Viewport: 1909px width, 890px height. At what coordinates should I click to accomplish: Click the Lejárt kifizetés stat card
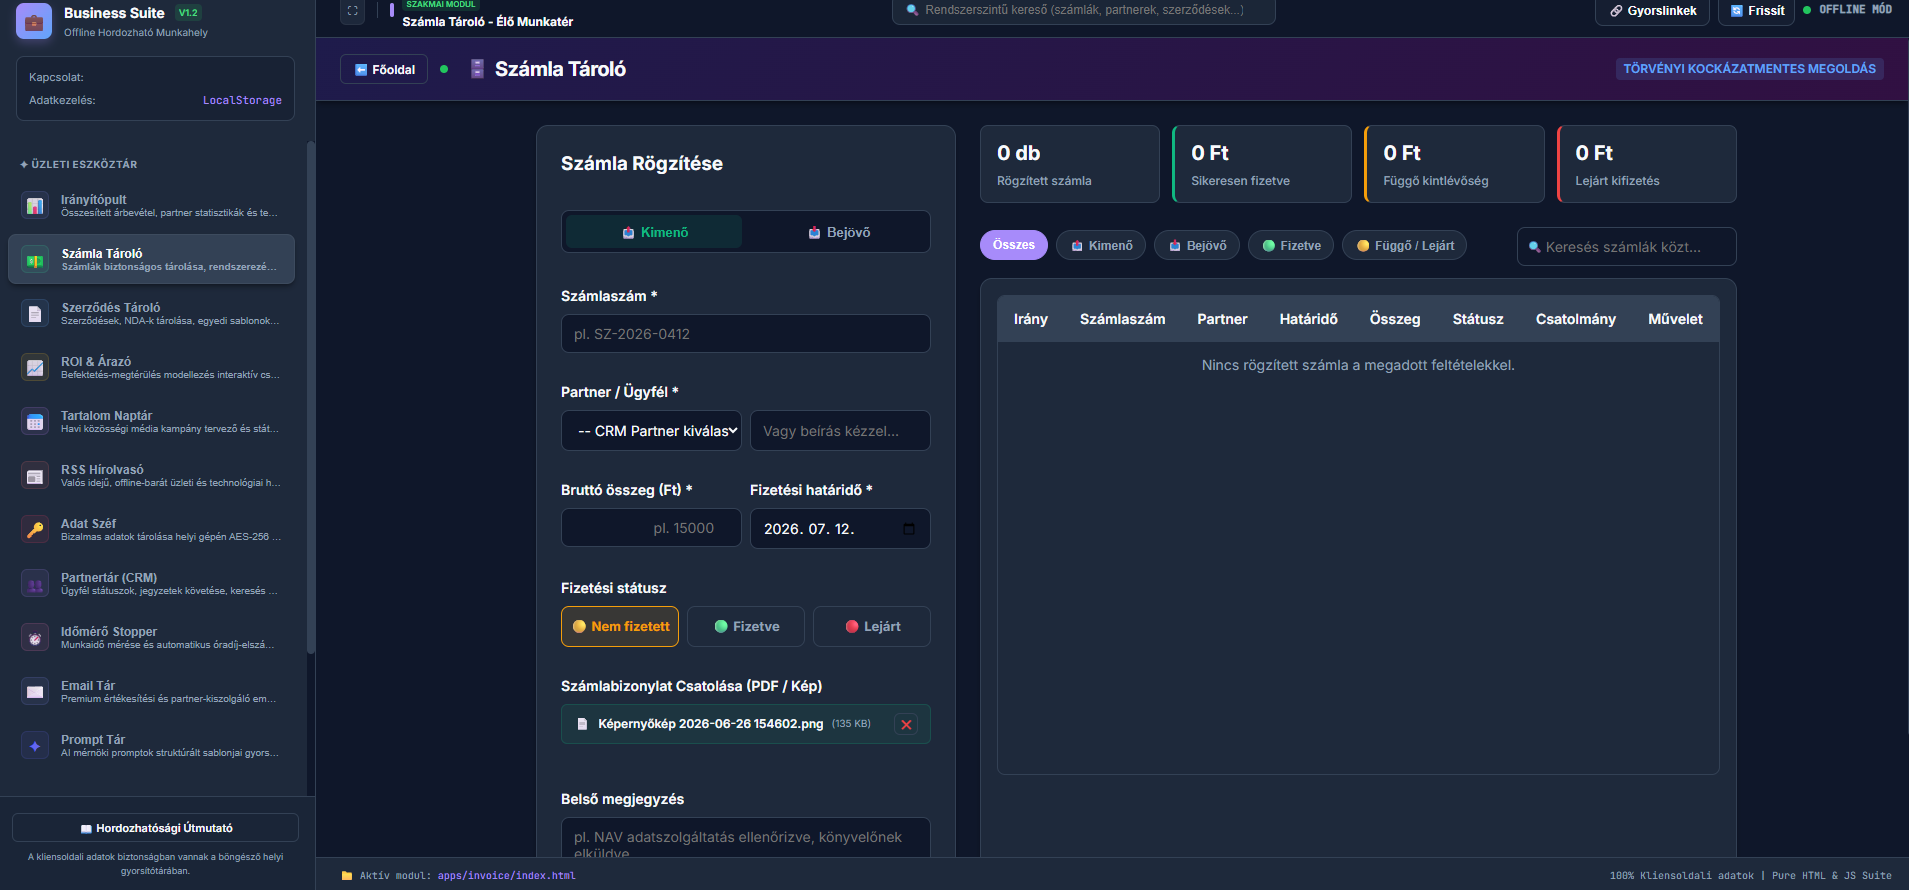1647,164
